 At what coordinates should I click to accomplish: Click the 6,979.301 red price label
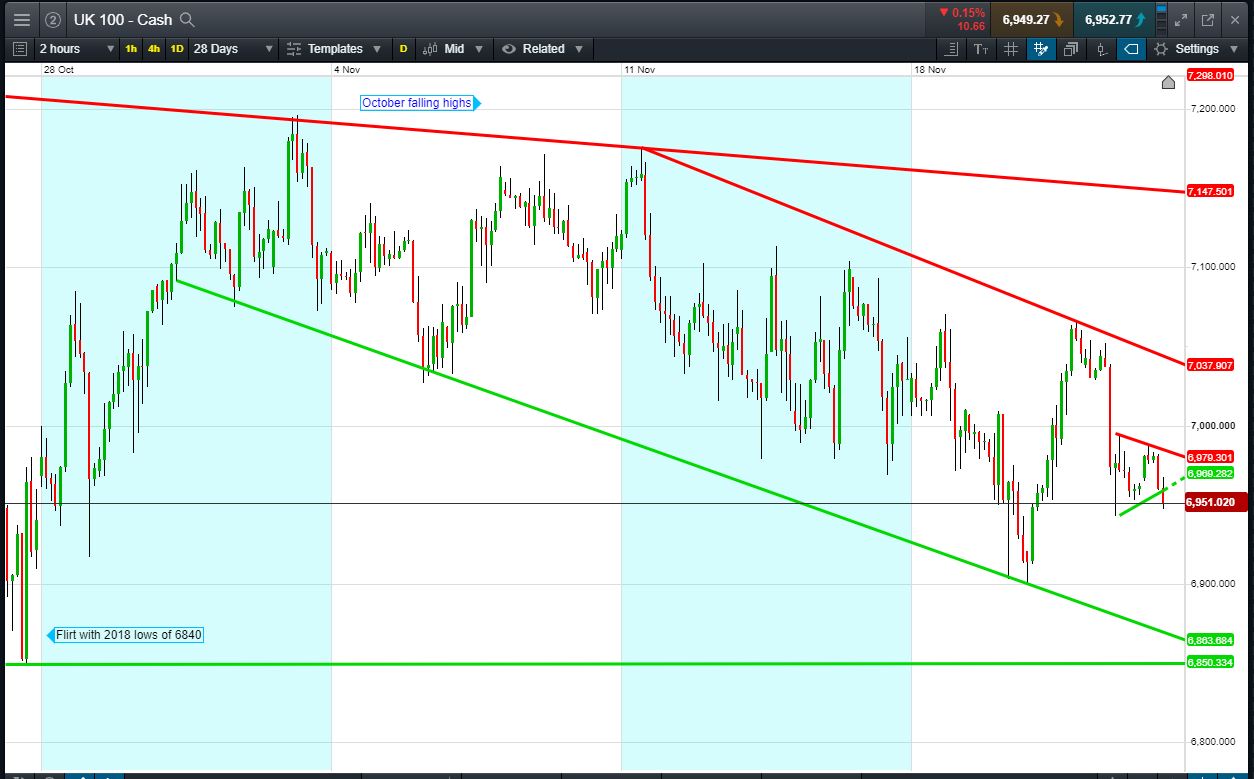pyautogui.click(x=1209, y=457)
